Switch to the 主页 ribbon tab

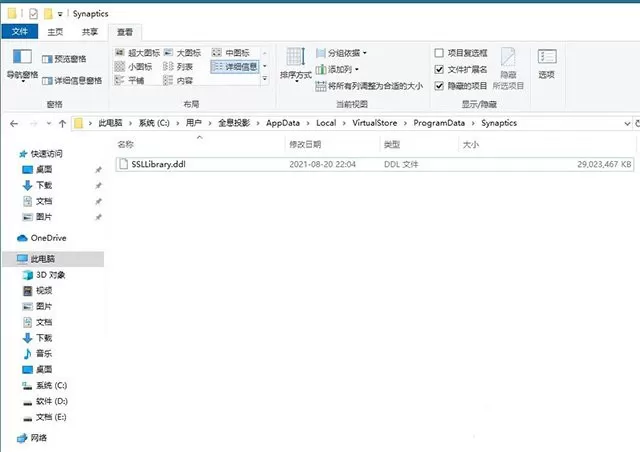[55, 32]
